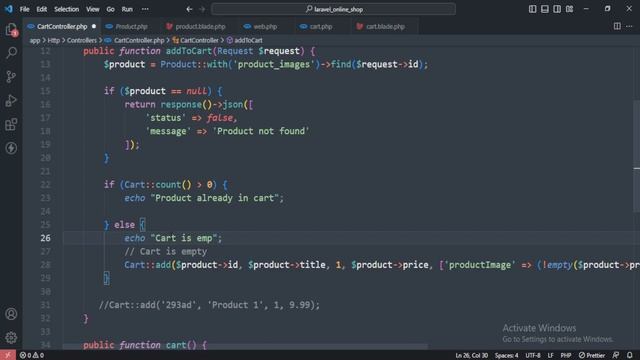Click the commented Cart::add line 31
640x360 pixels.
[x=209, y=305]
